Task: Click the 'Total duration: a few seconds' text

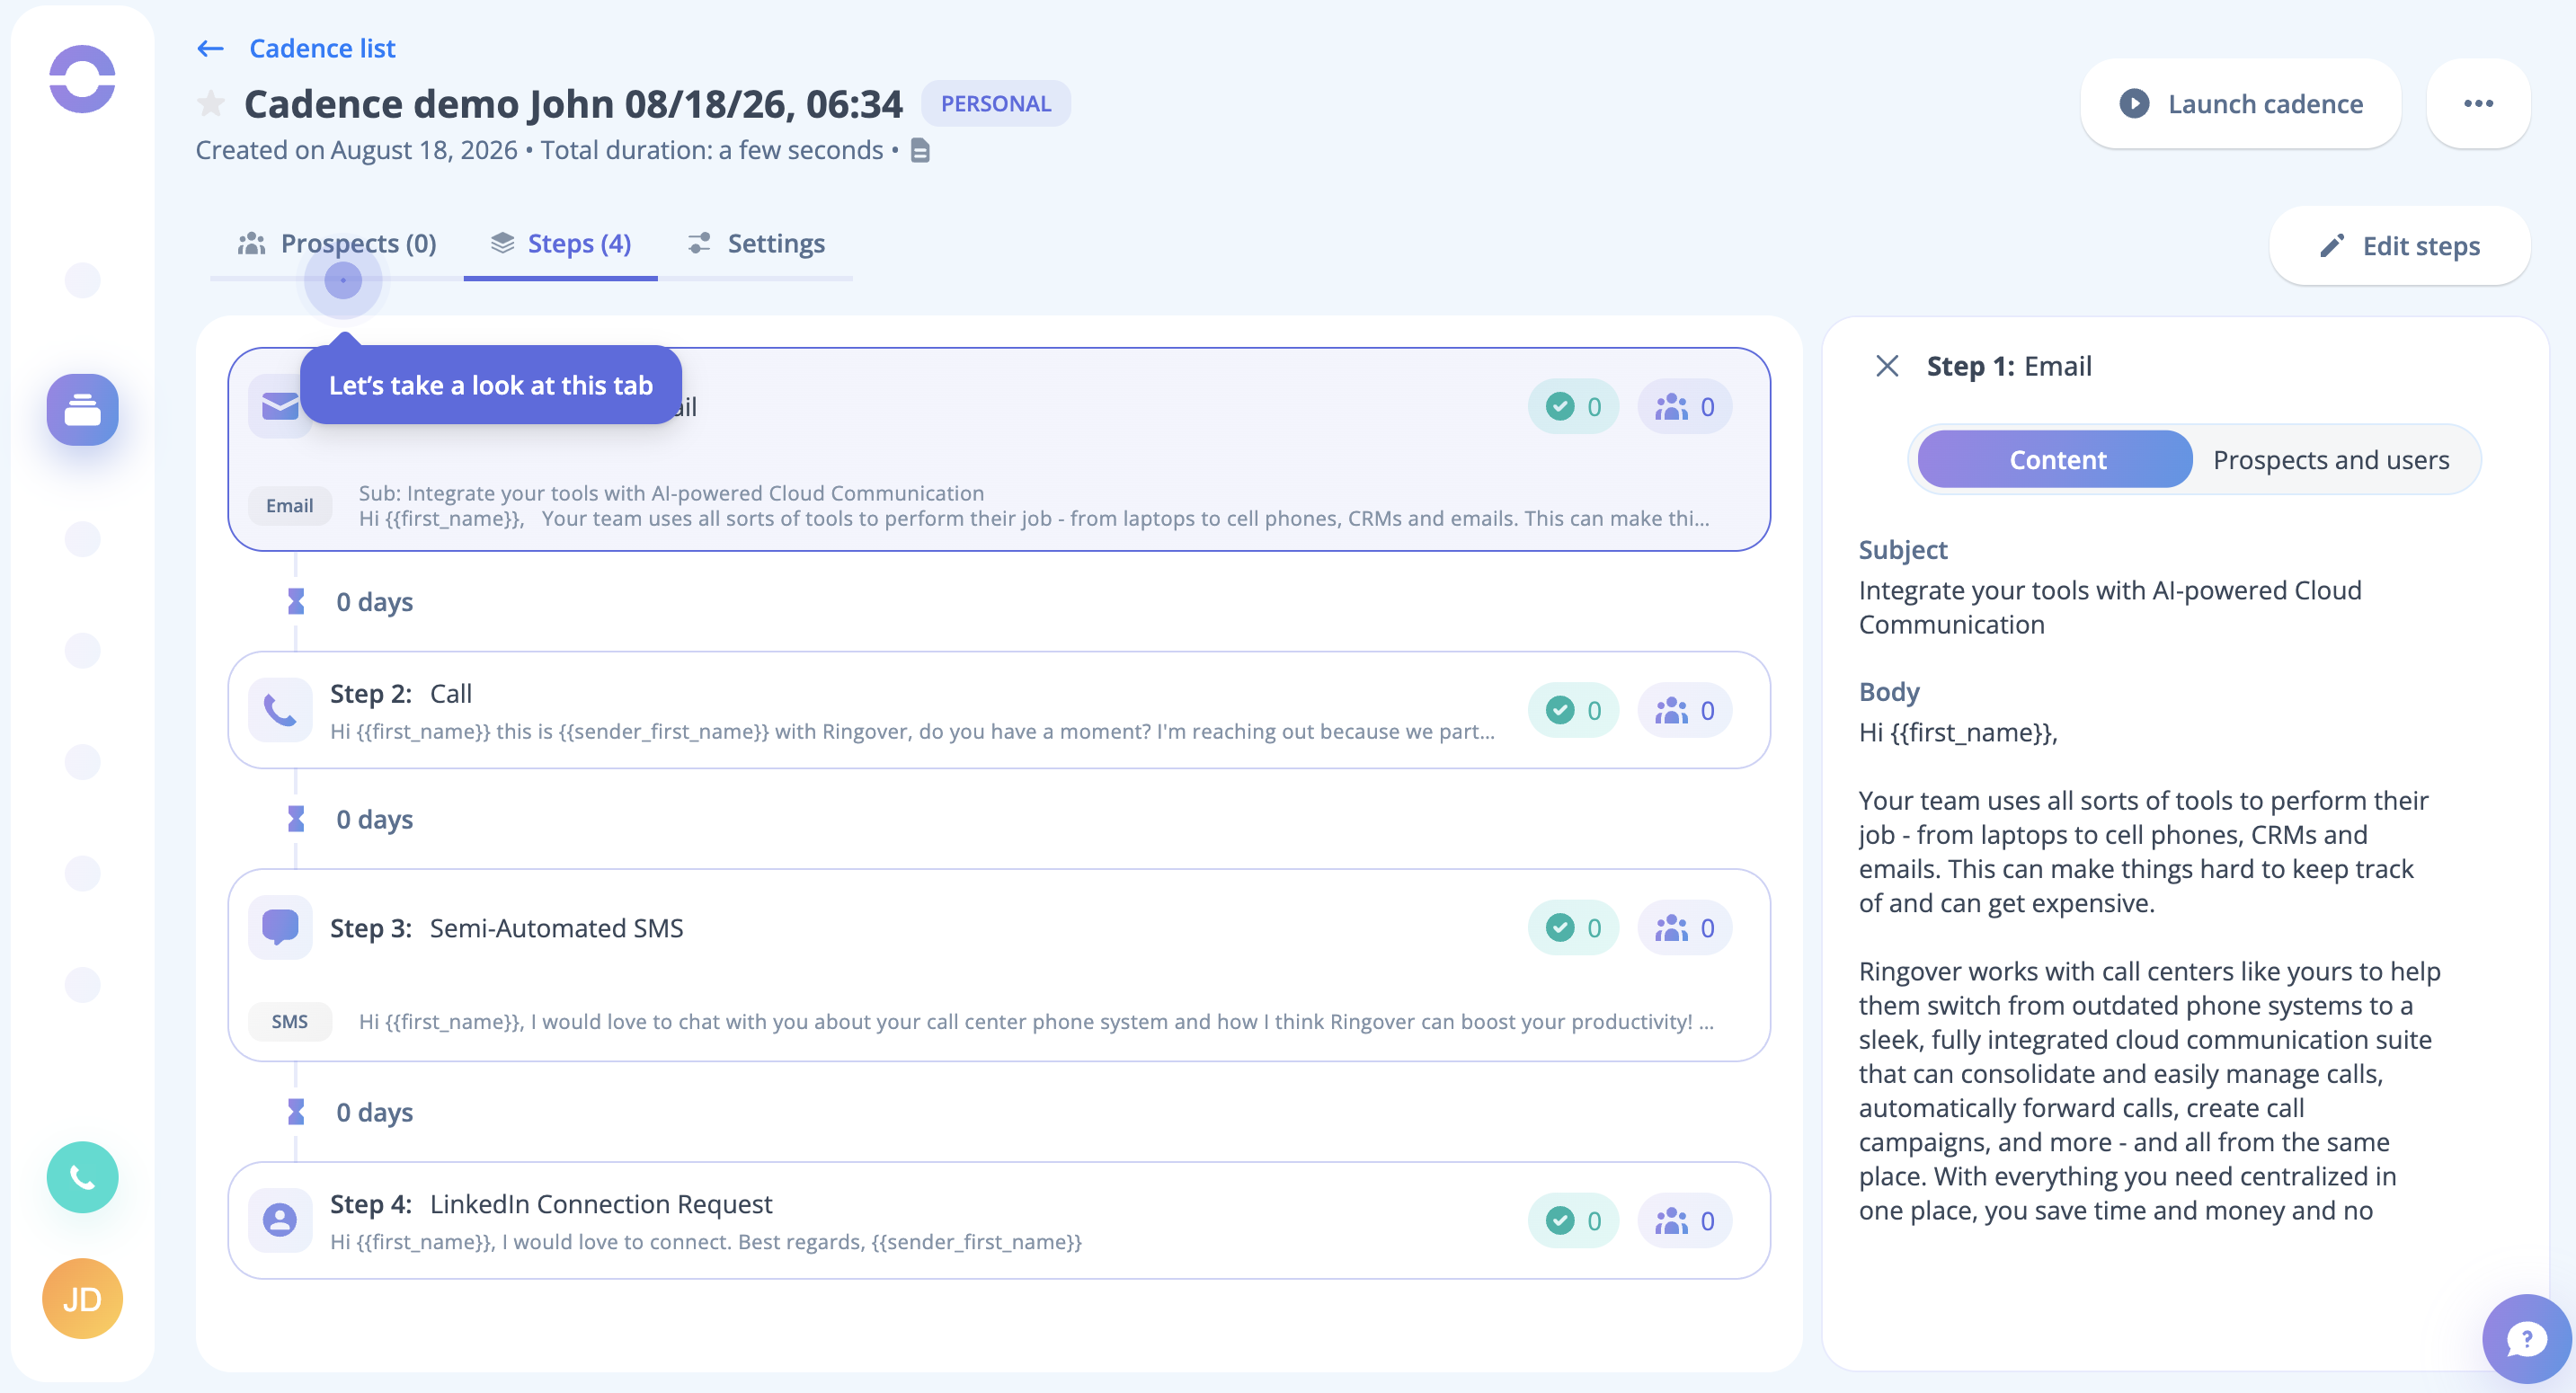Action: [x=711, y=150]
